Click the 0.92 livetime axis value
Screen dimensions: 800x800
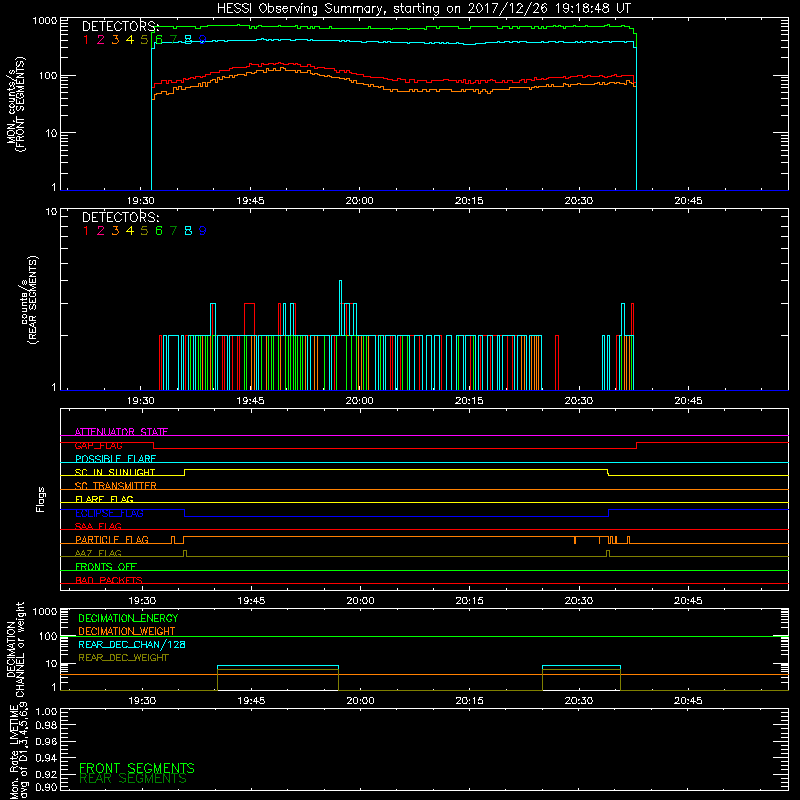(46, 774)
